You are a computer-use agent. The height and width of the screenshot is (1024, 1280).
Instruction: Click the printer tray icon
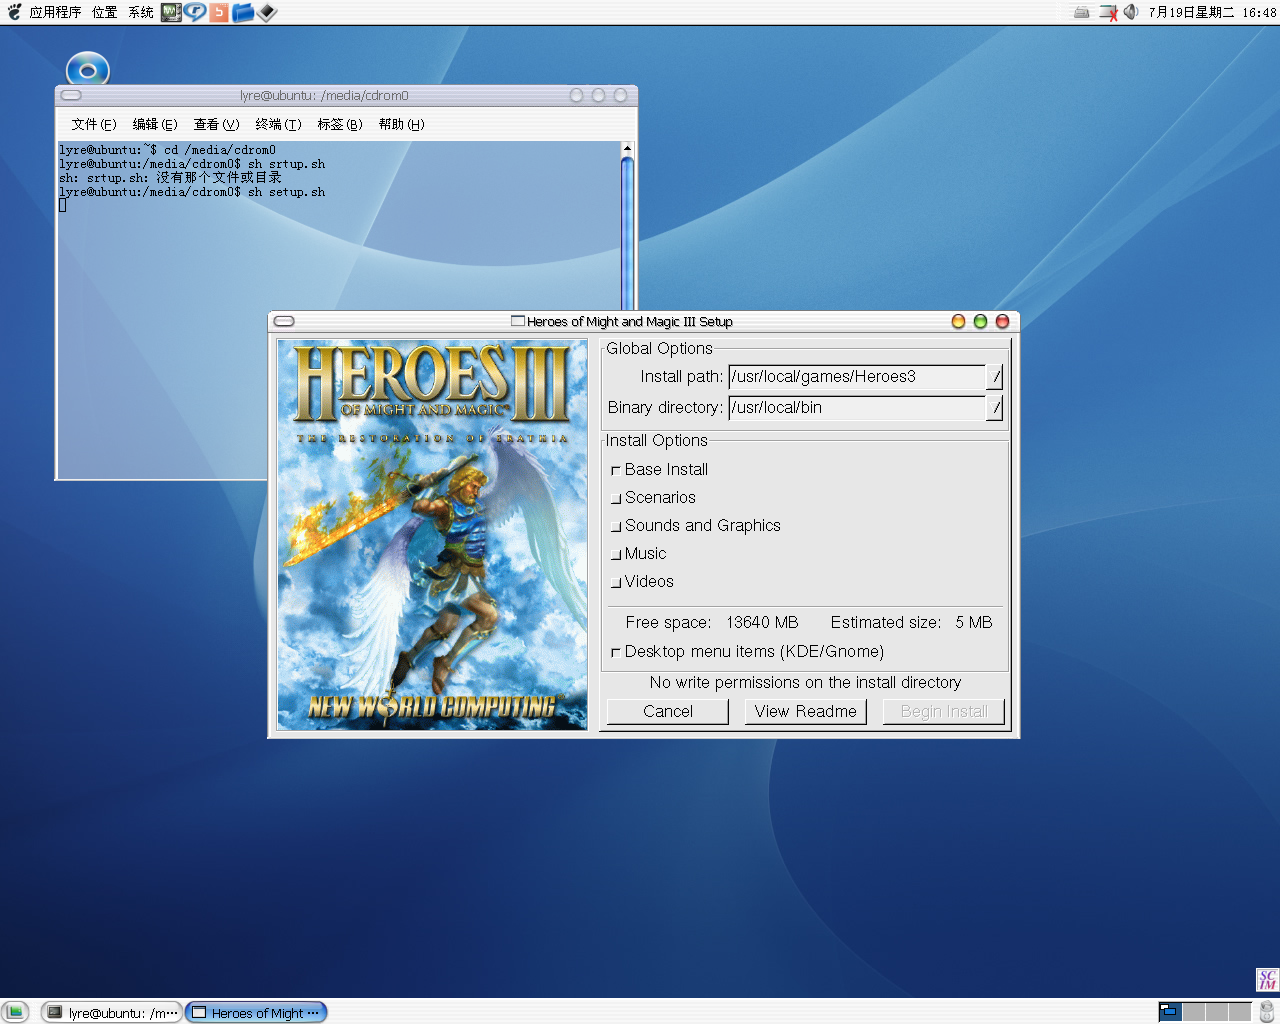[x=1081, y=12]
